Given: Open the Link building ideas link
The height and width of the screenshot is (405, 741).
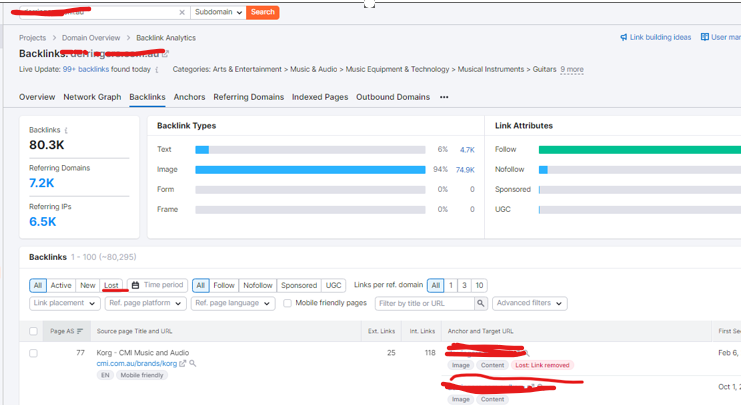Looking at the screenshot, I should [x=660, y=37].
